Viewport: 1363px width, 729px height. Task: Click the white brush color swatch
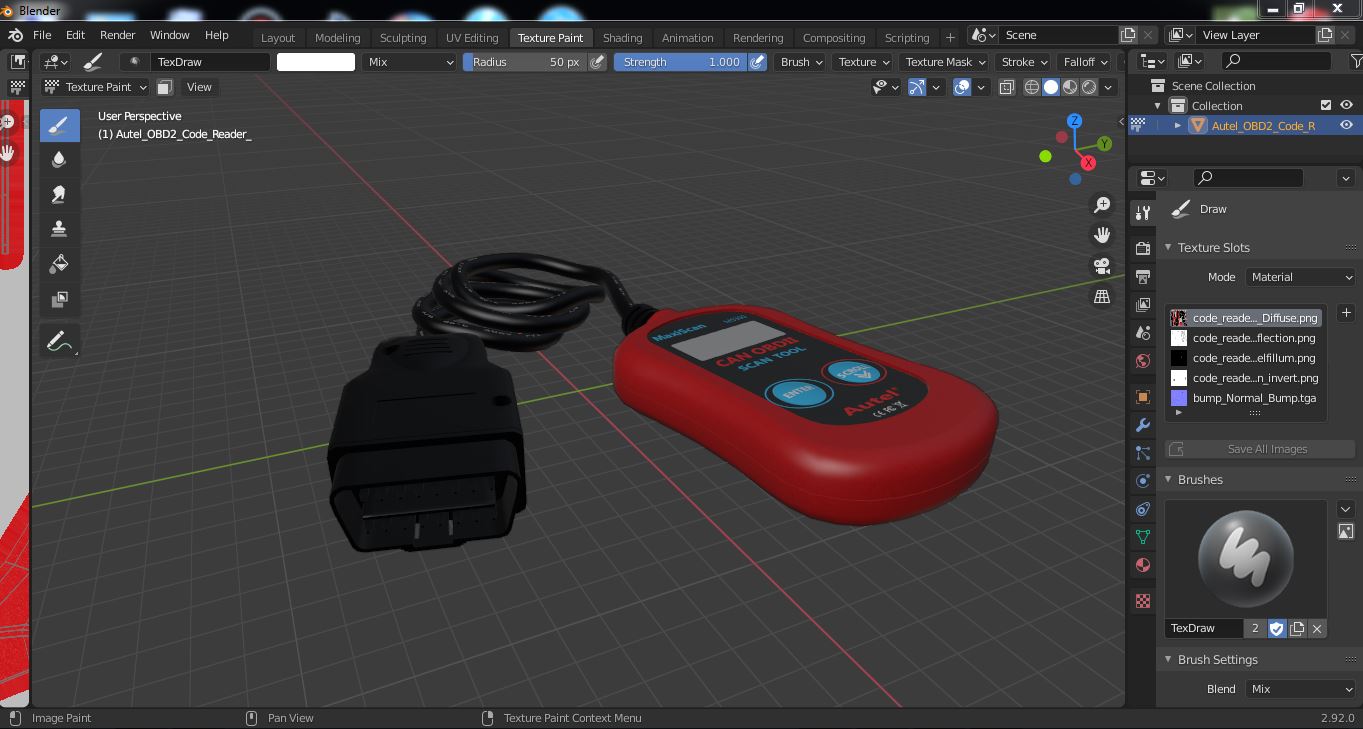tap(316, 62)
